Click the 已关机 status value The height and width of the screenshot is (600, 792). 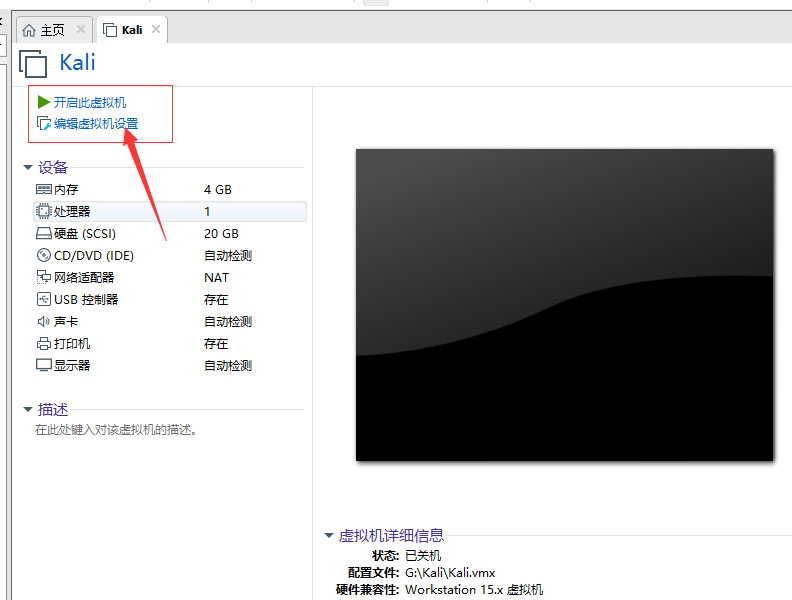pyautogui.click(x=423, y=556)
